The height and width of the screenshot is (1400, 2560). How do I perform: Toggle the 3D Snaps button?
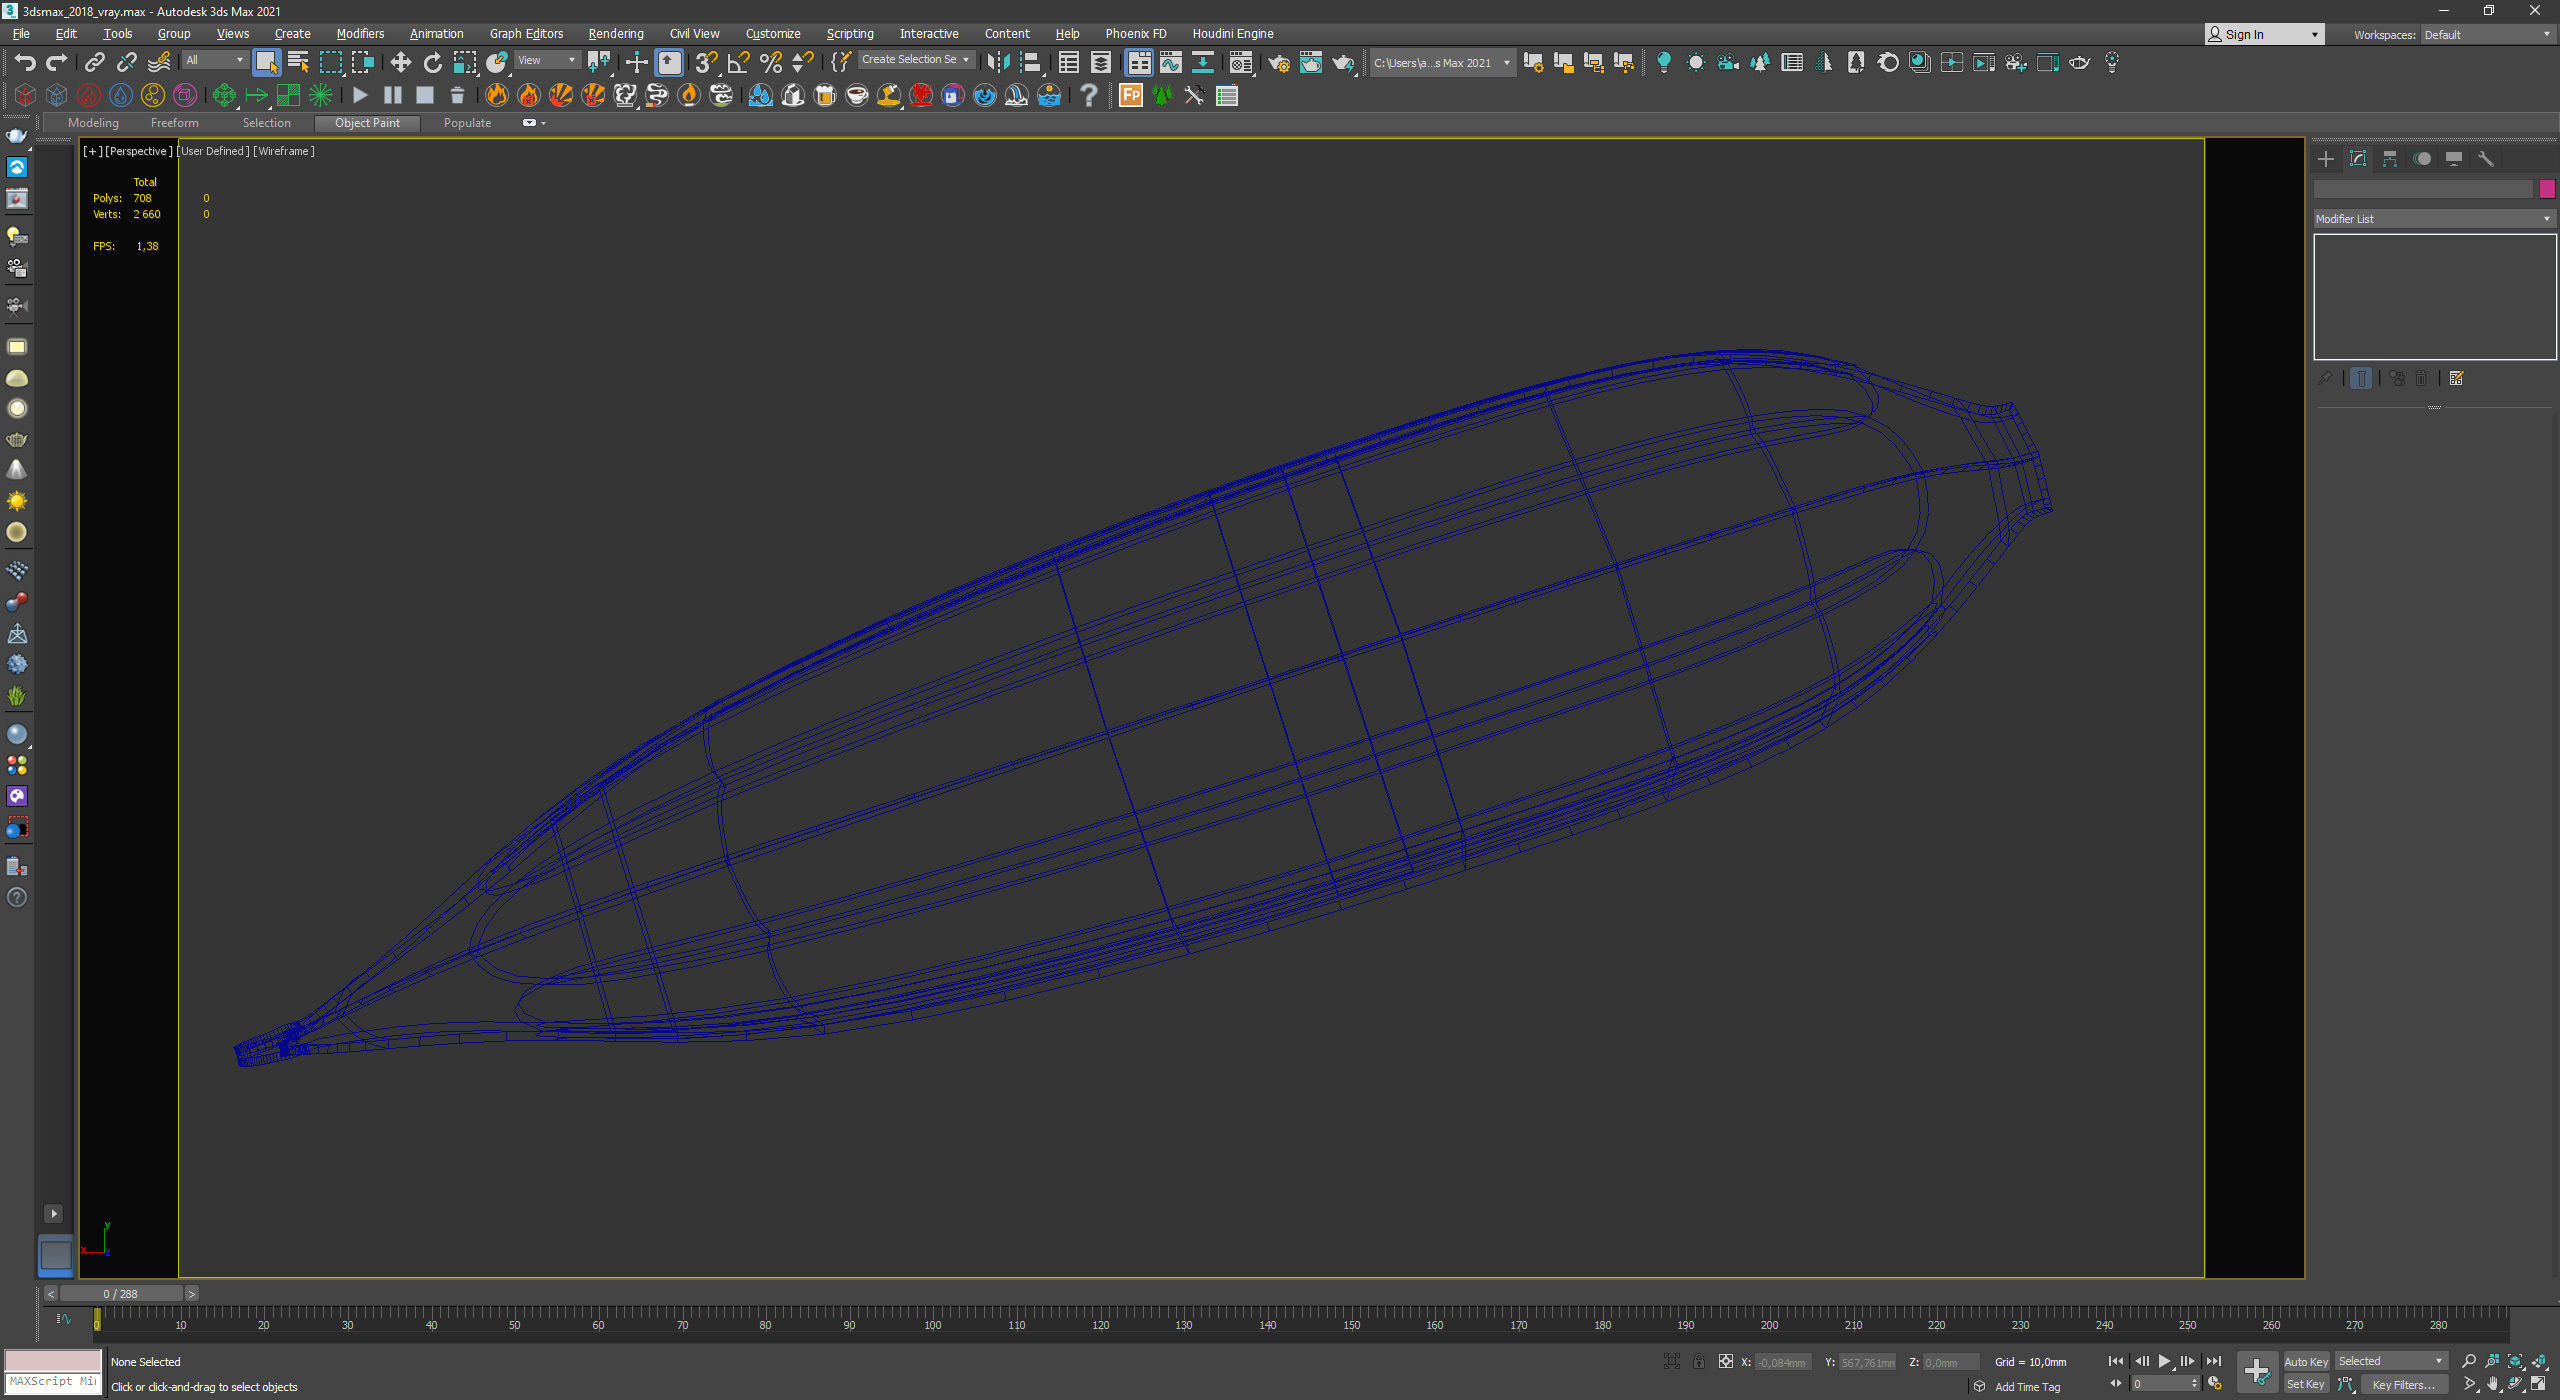click(x=706, y=63)
